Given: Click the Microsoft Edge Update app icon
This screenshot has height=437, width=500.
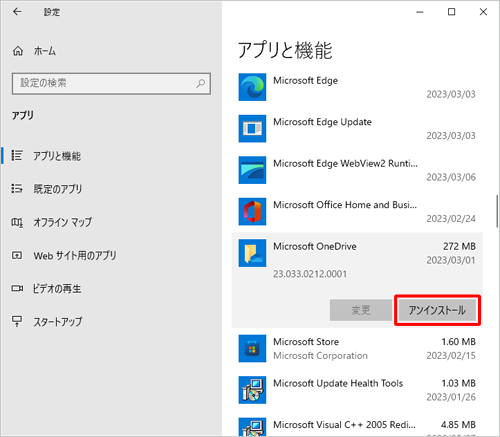Looking at the screenshot, I should [252, 128].
